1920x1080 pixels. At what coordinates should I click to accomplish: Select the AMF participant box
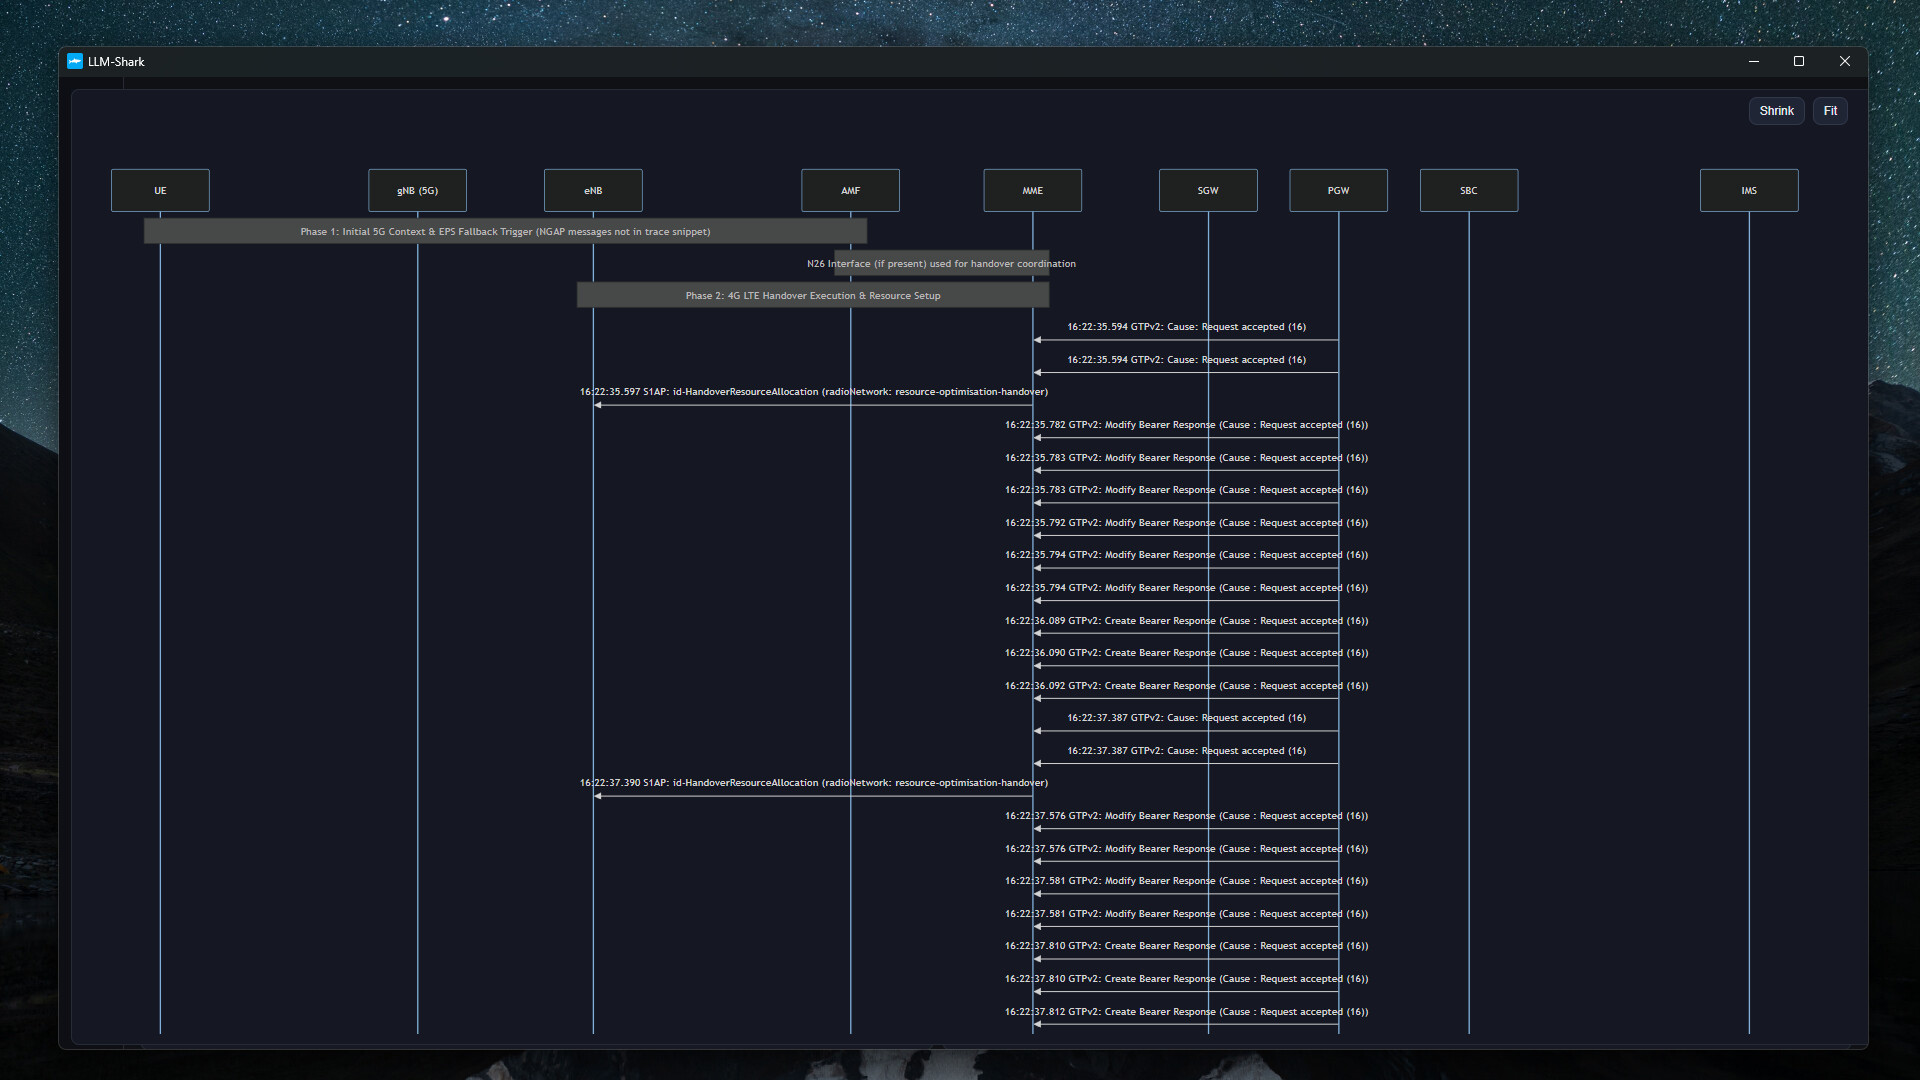850,190
